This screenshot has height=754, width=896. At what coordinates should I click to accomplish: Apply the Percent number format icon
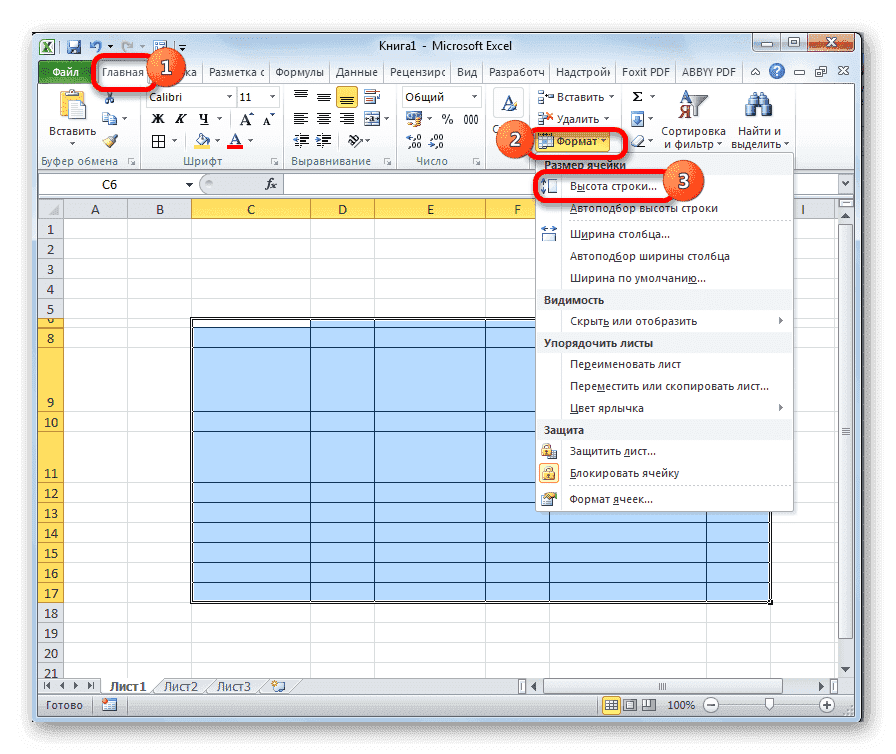coord(446,118)
